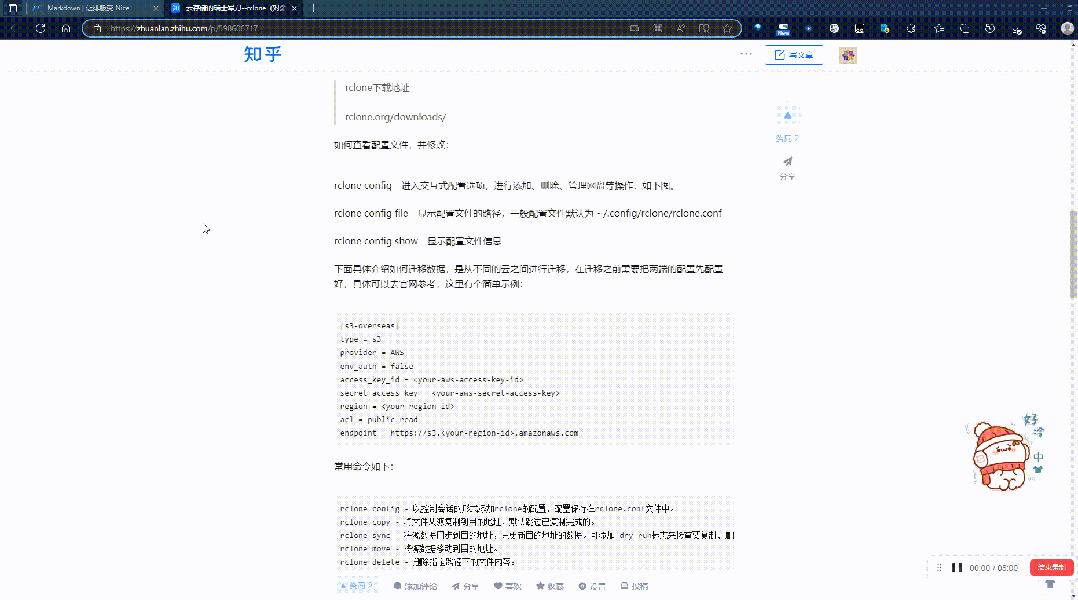Open the Zhihu three-dot more menu
The width and height of the screenshot is (1078, 600).
pyautogui.click(x=746, y=54)
